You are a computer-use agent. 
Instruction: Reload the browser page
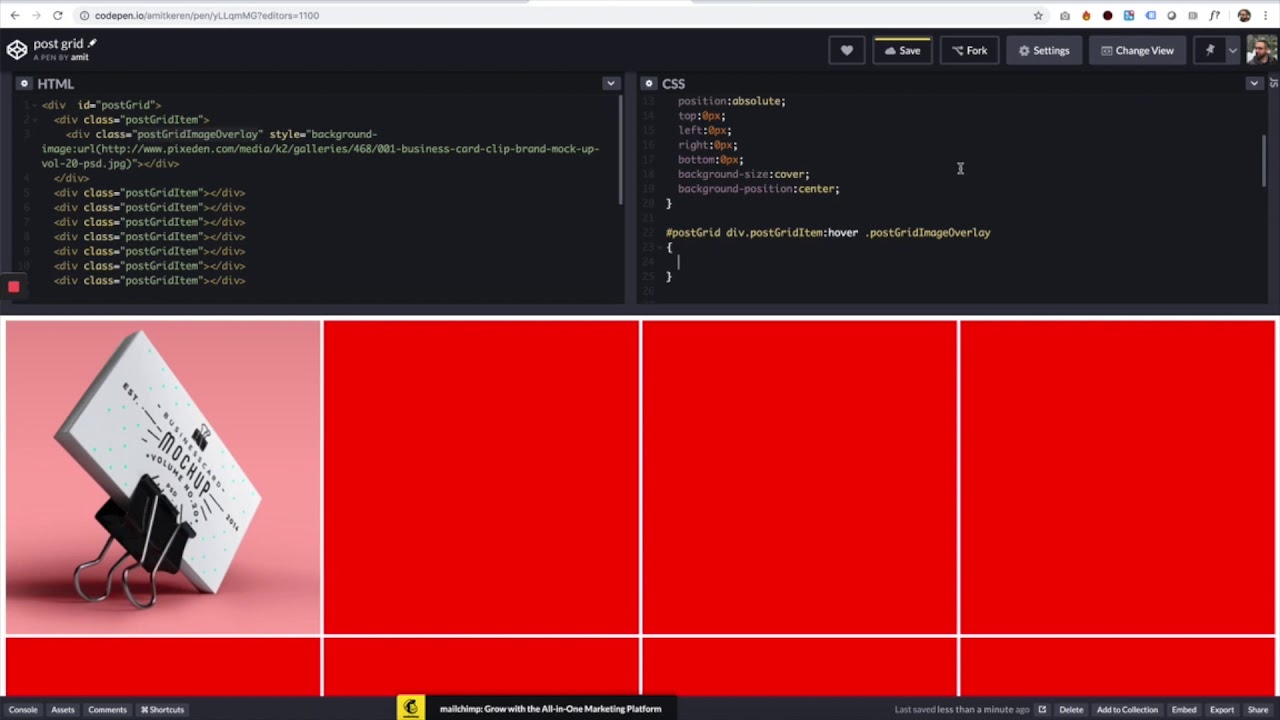[x=58, y=15]
